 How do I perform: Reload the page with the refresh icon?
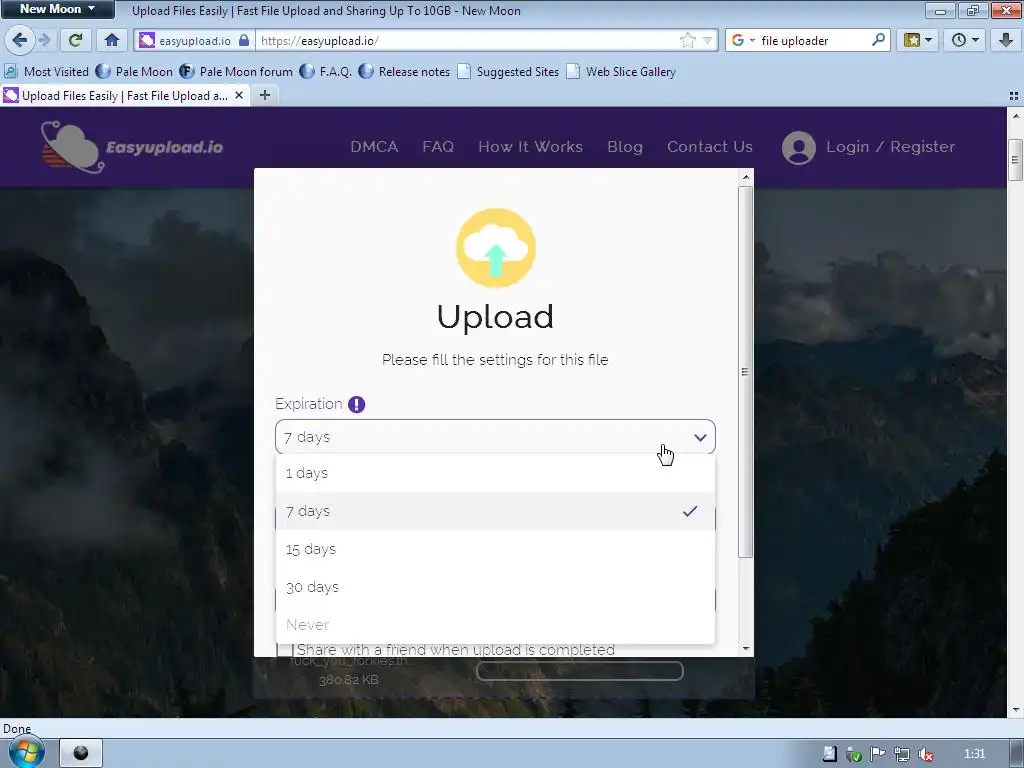click(75, 40)
